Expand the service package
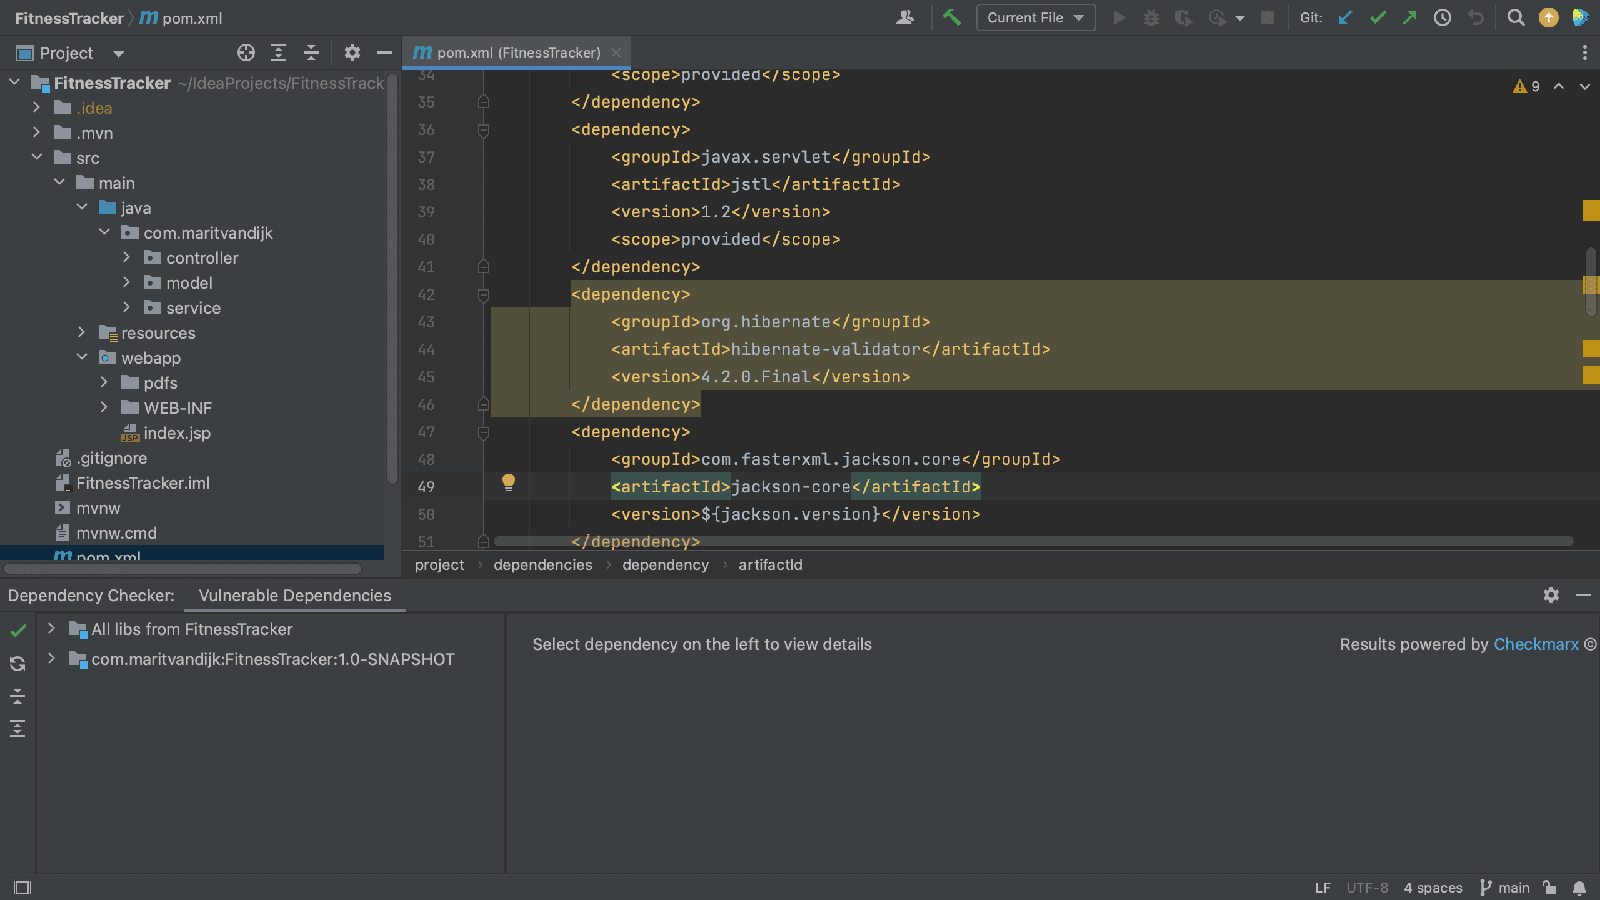The width and height of the screenshot is (1600, 900). click(x=127, y=307)
